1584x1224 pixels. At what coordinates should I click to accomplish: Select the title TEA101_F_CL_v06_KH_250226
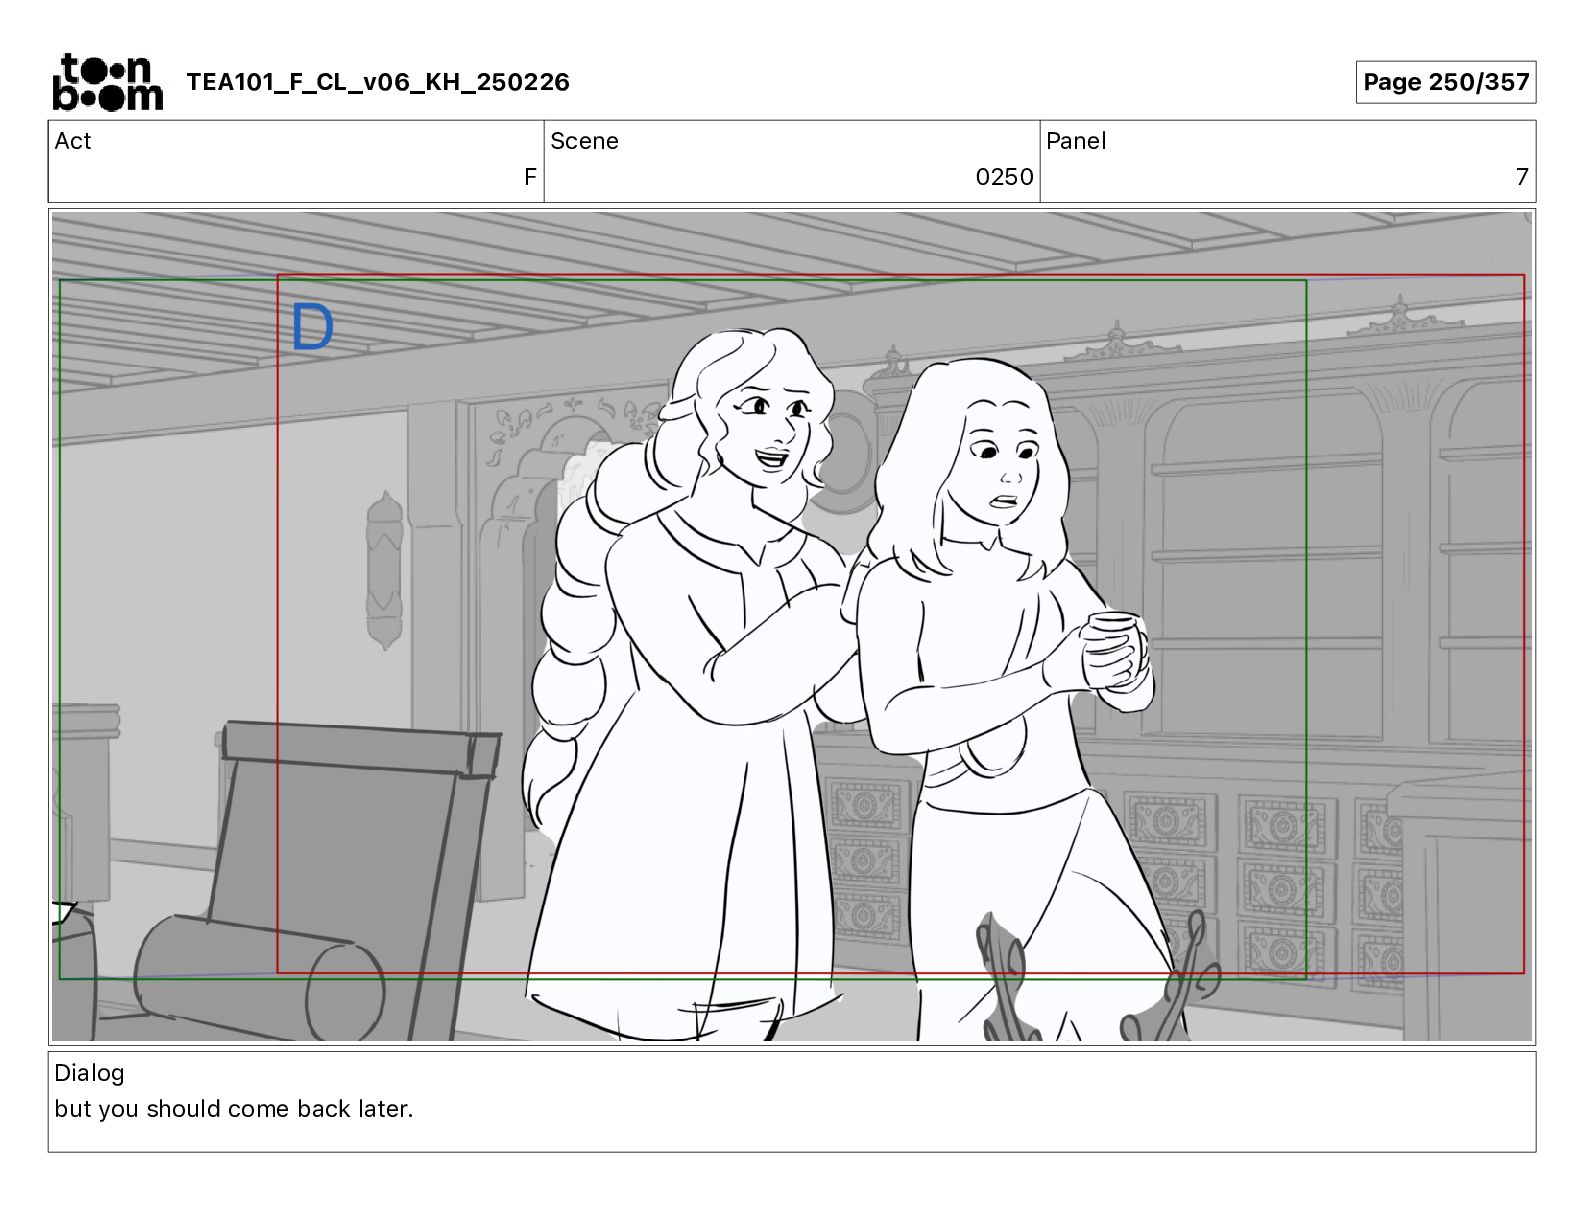[378, 82]
